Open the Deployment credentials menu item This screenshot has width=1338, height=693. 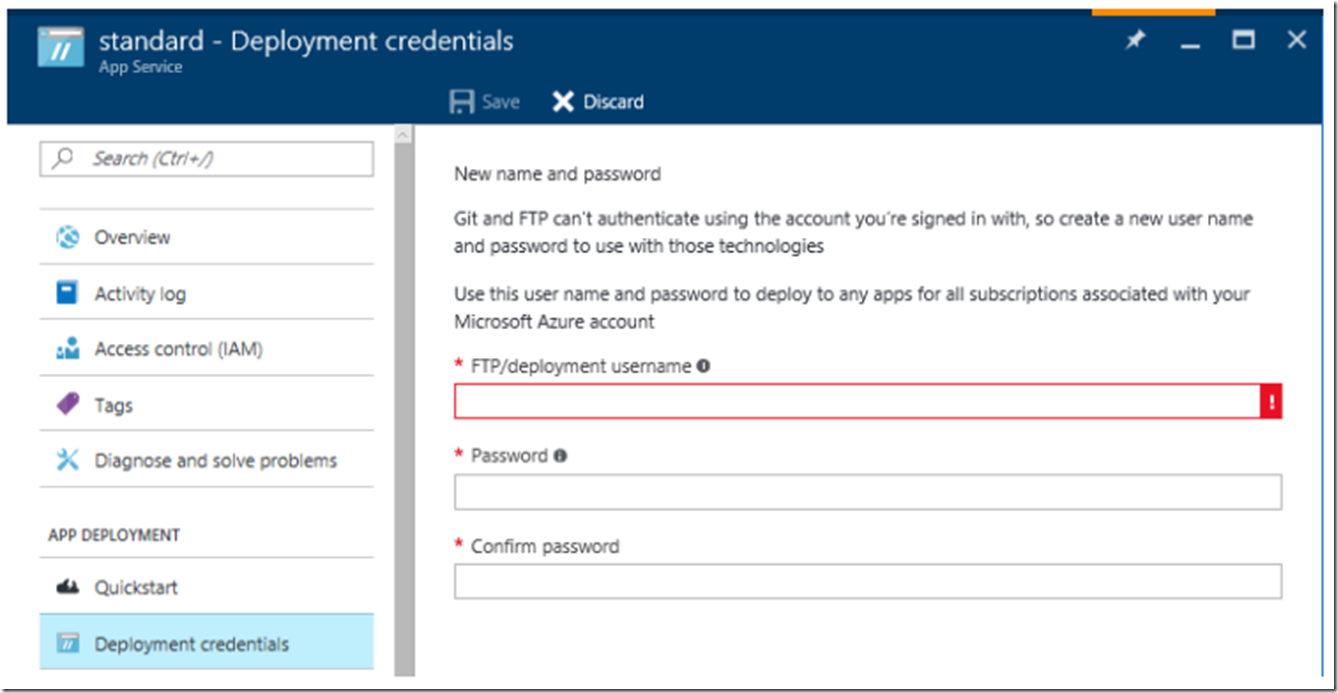coord(206,643)
